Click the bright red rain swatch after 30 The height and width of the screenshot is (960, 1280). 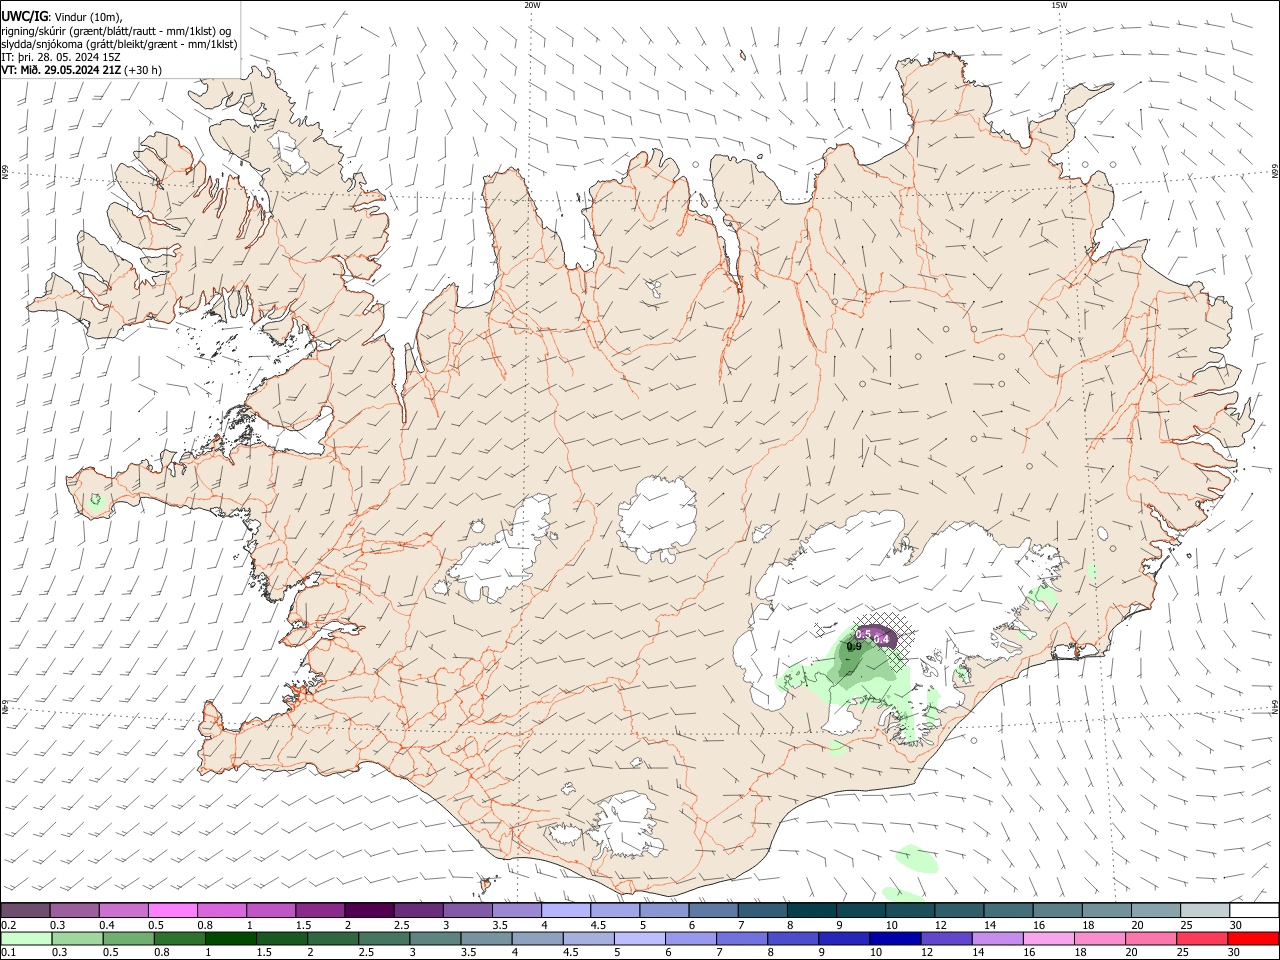1254,939
